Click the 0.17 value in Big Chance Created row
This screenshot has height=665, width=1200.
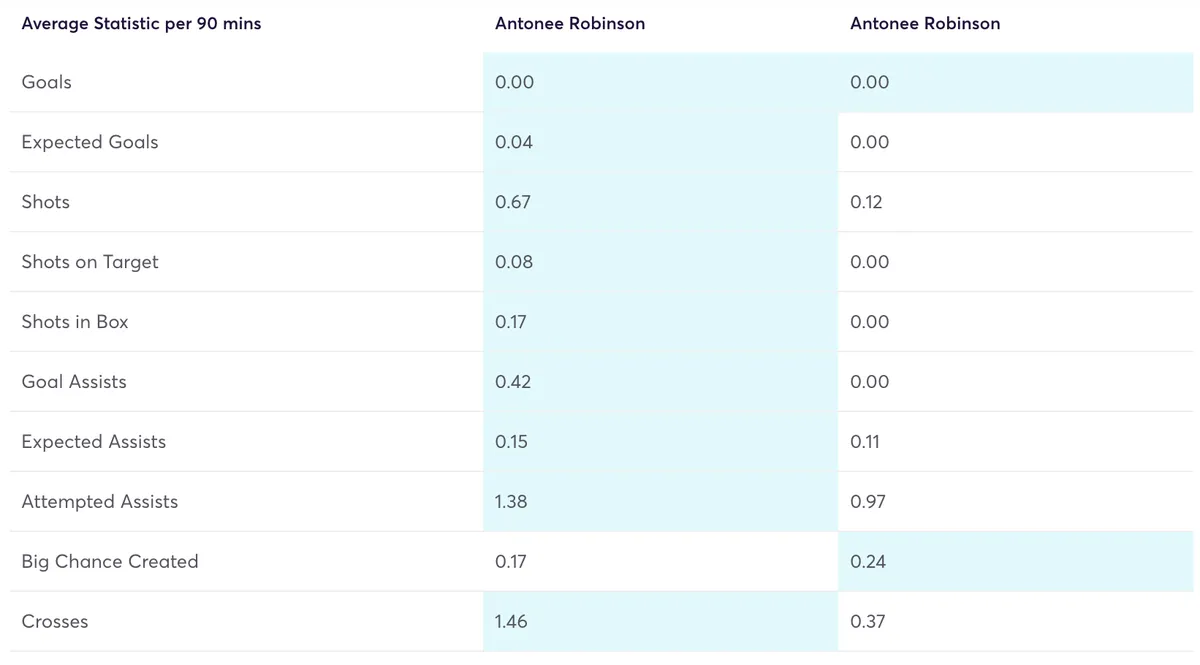pos(511,562)
